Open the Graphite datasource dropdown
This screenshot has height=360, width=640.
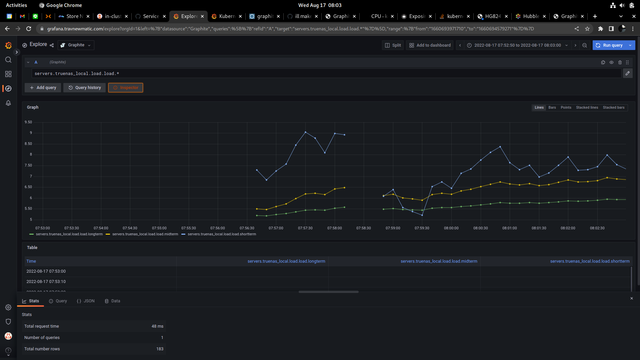pos(76,45)
